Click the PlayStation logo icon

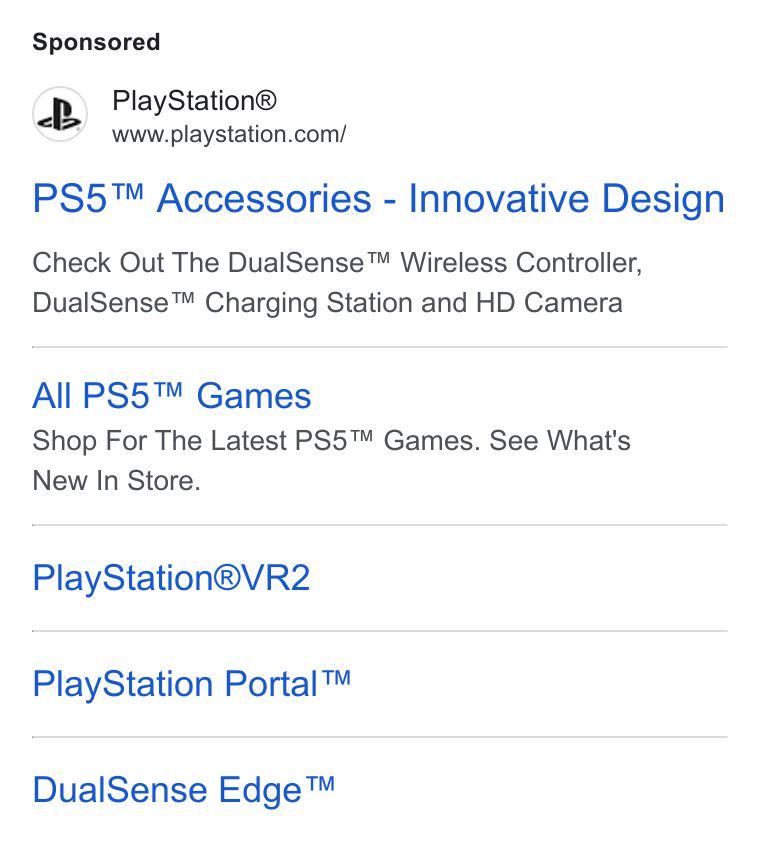click(x=60, y=114)
